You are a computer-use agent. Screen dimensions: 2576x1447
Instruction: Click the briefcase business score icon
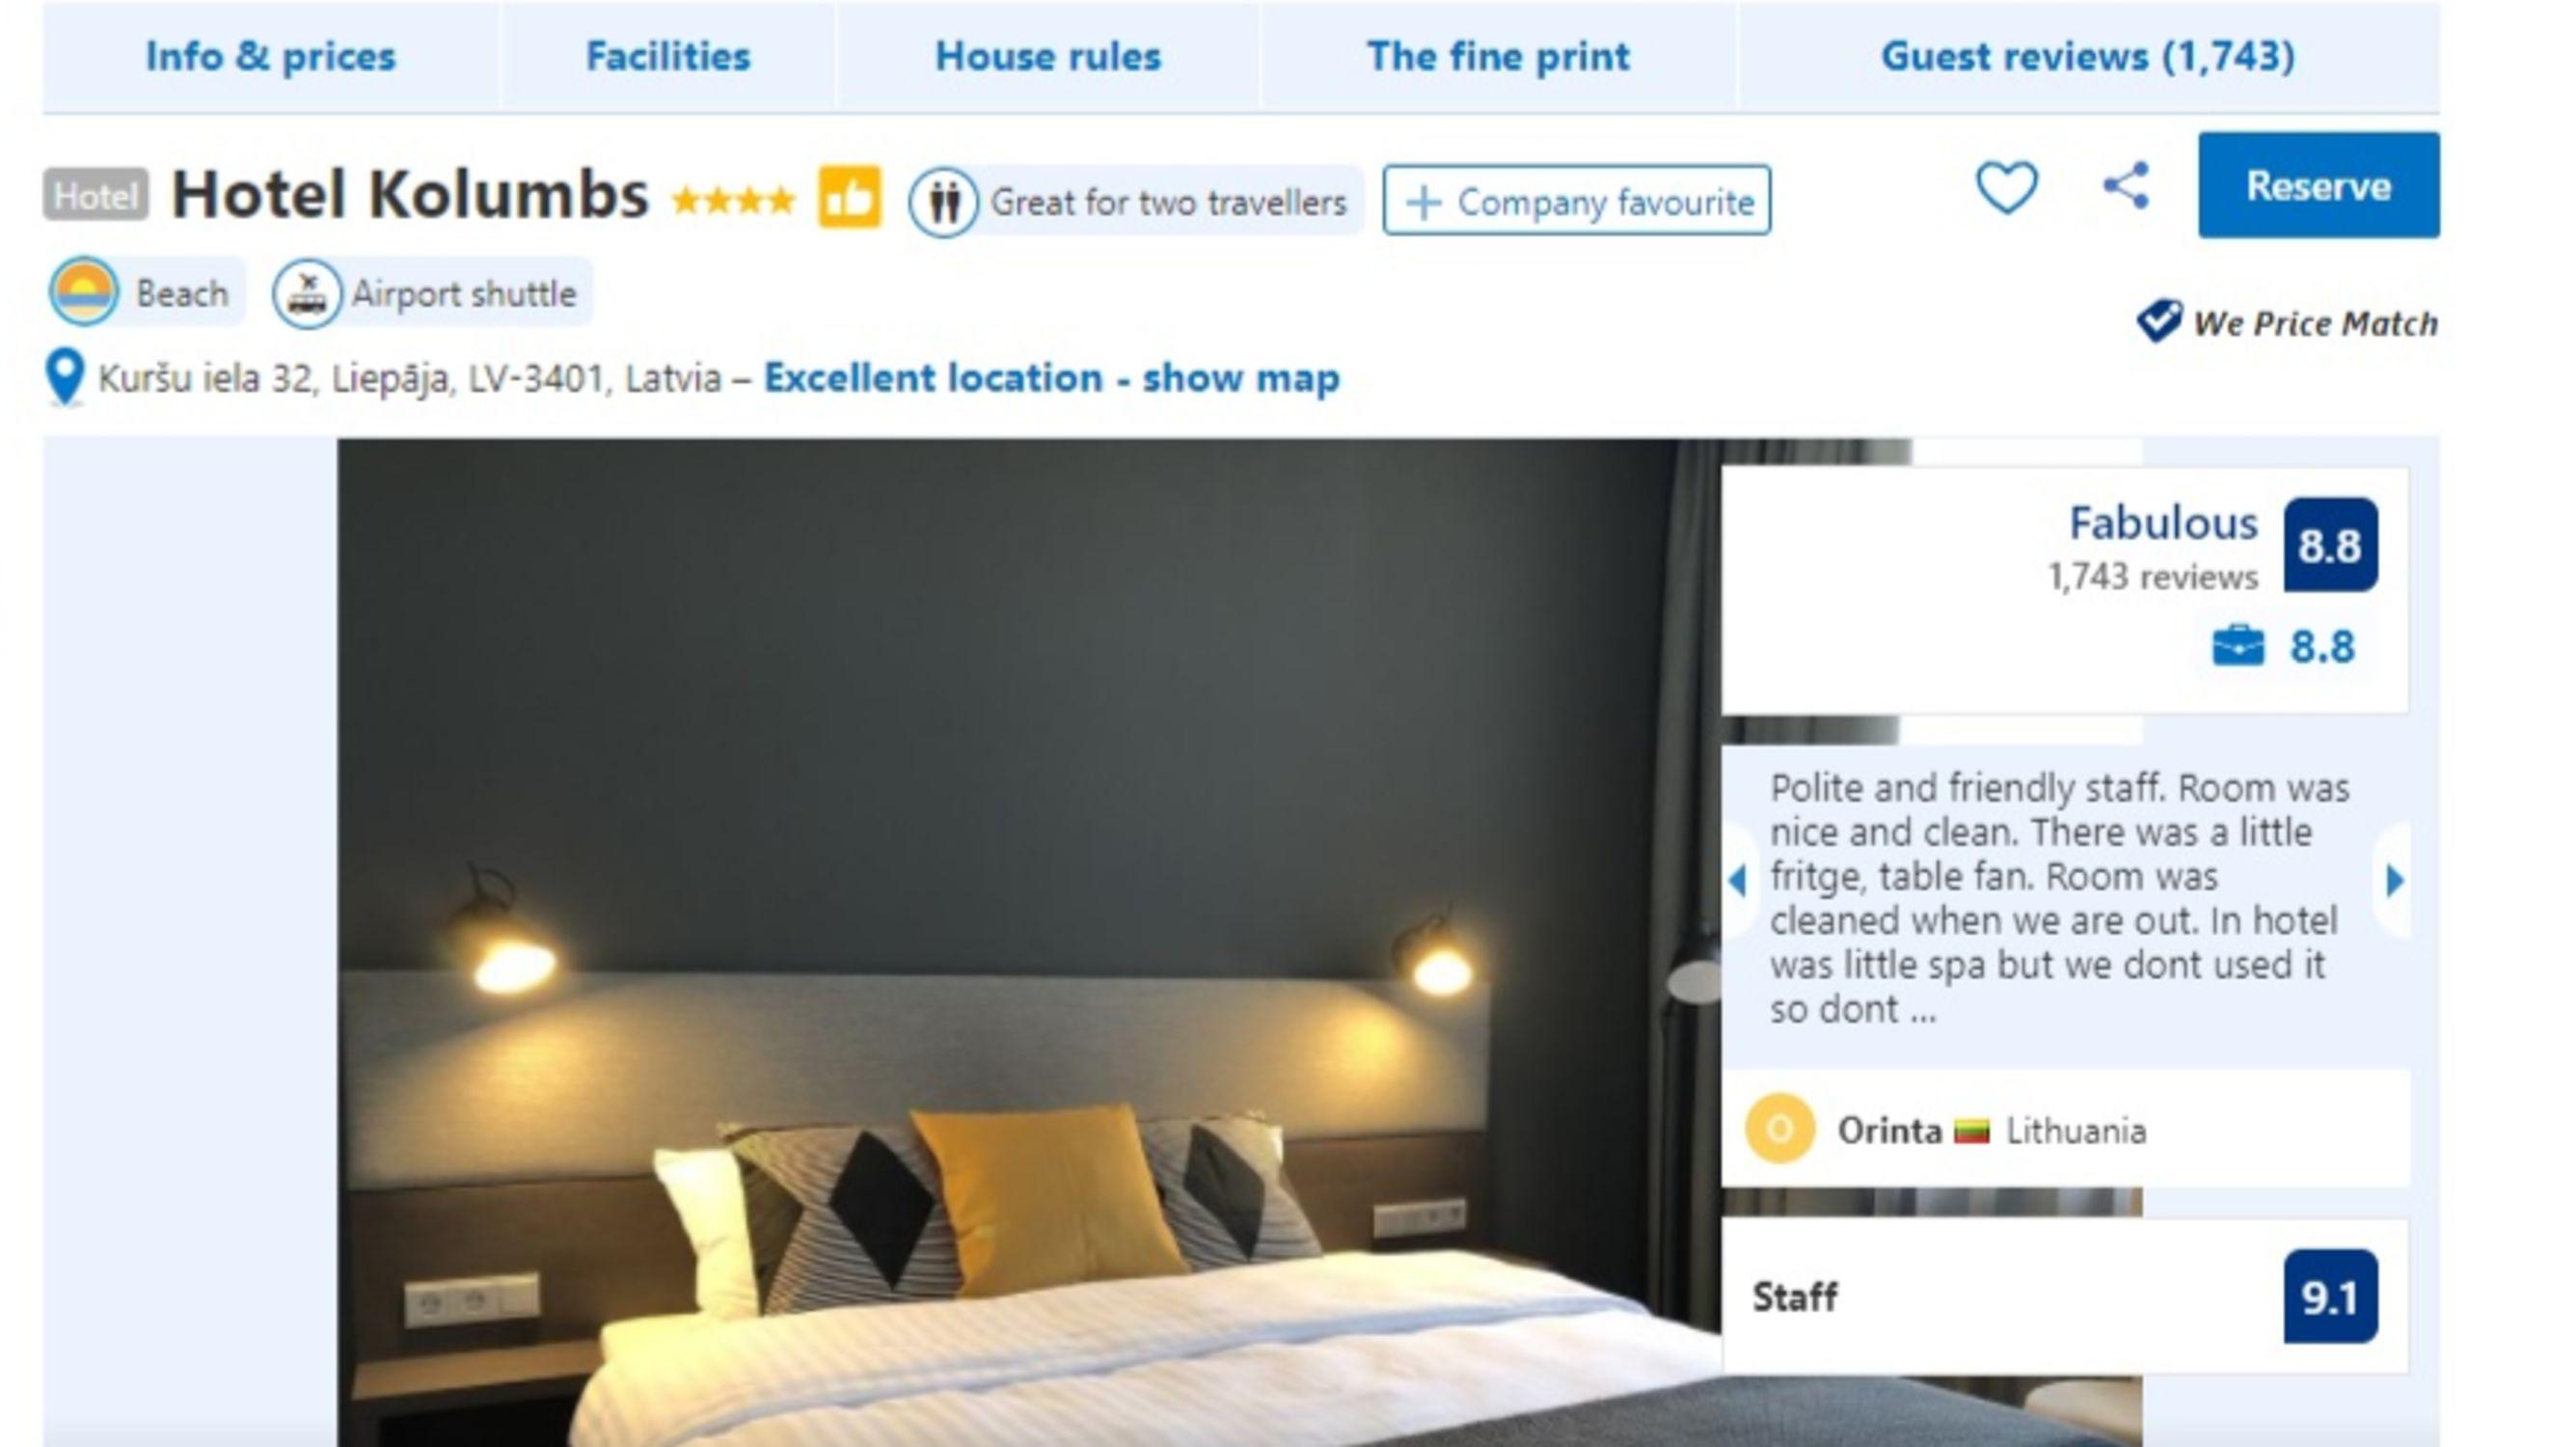click(x=2237, y=646)
